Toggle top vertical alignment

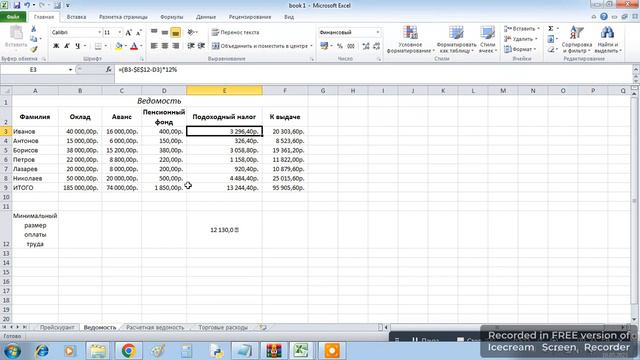[154, 32]
